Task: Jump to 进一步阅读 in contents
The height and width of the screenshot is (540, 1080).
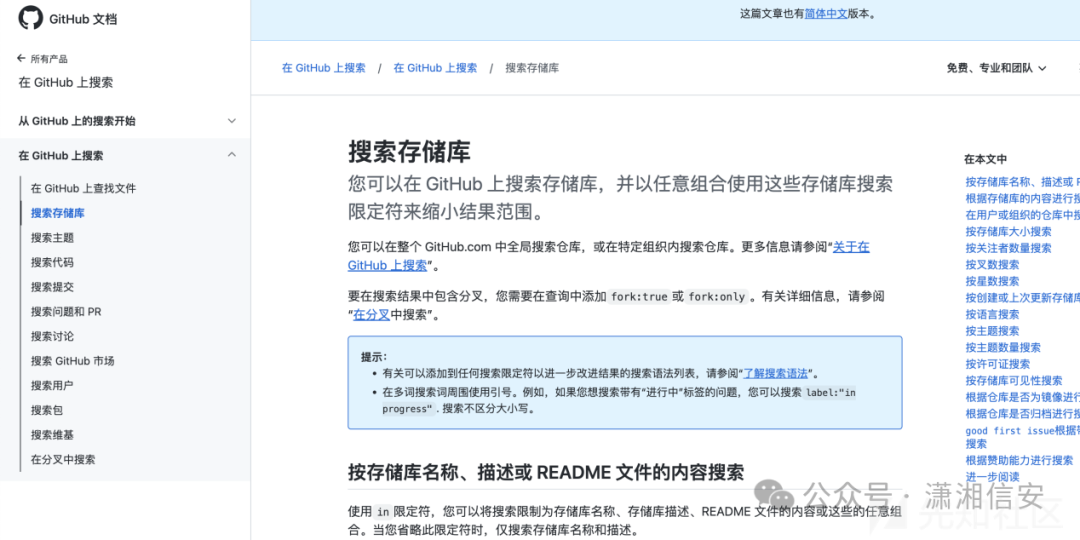Action: (993, 477)
